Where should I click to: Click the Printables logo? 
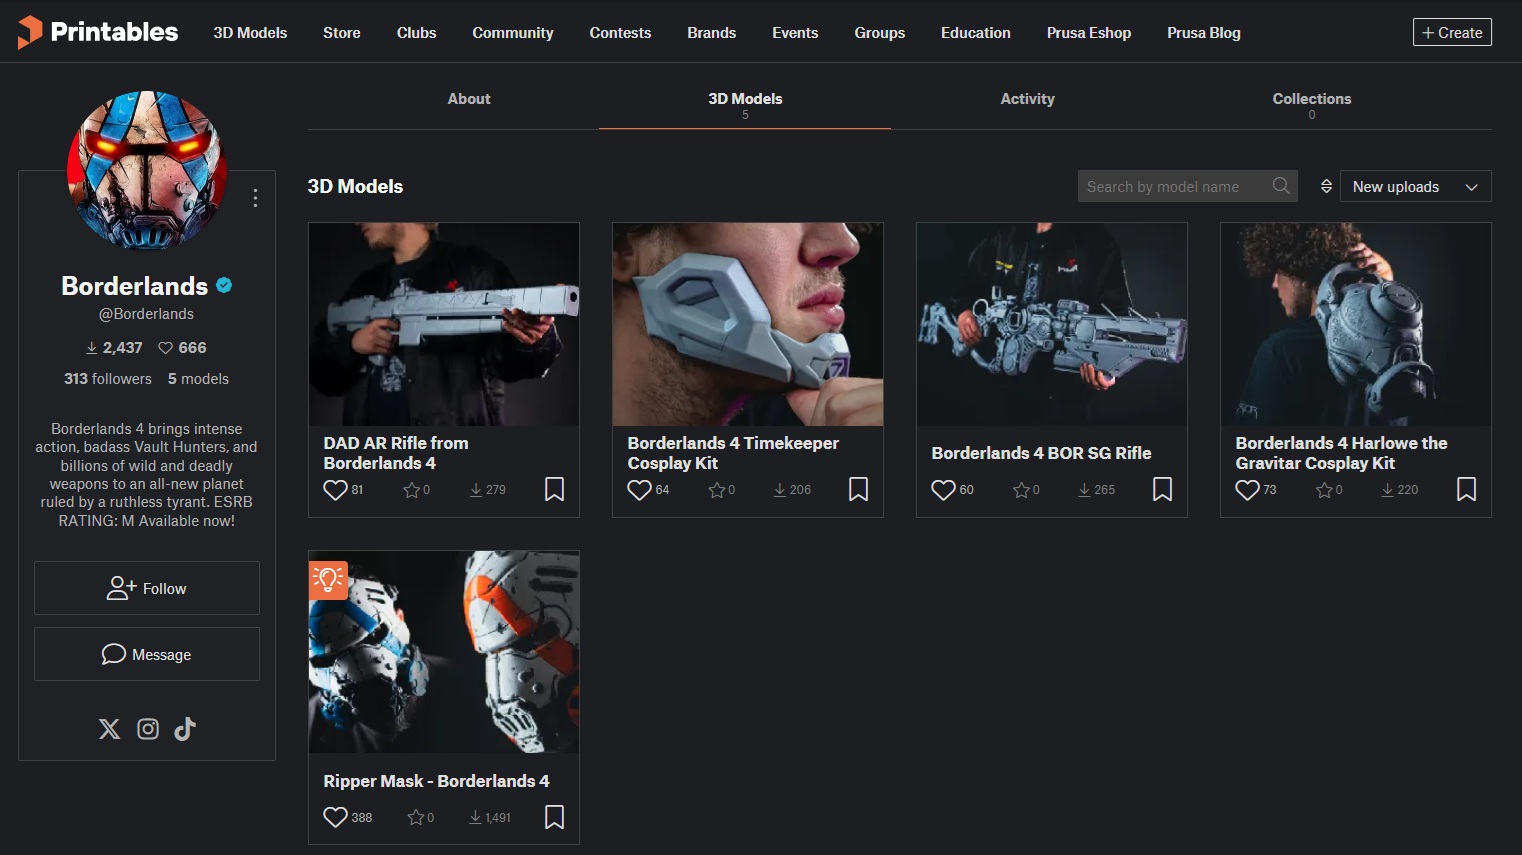coord(95,31)
